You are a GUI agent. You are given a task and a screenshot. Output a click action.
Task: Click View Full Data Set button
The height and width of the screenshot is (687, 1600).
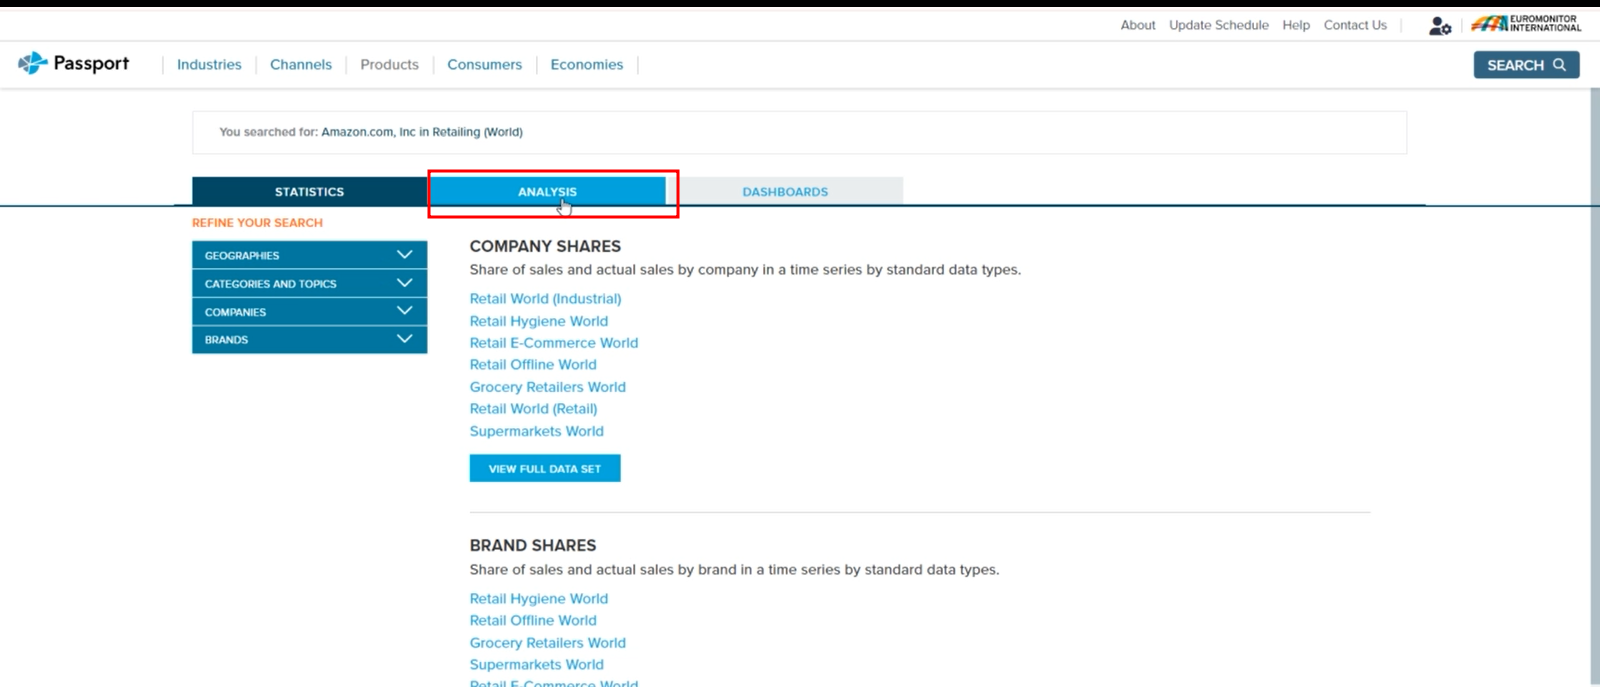click(x=545, y=469)
